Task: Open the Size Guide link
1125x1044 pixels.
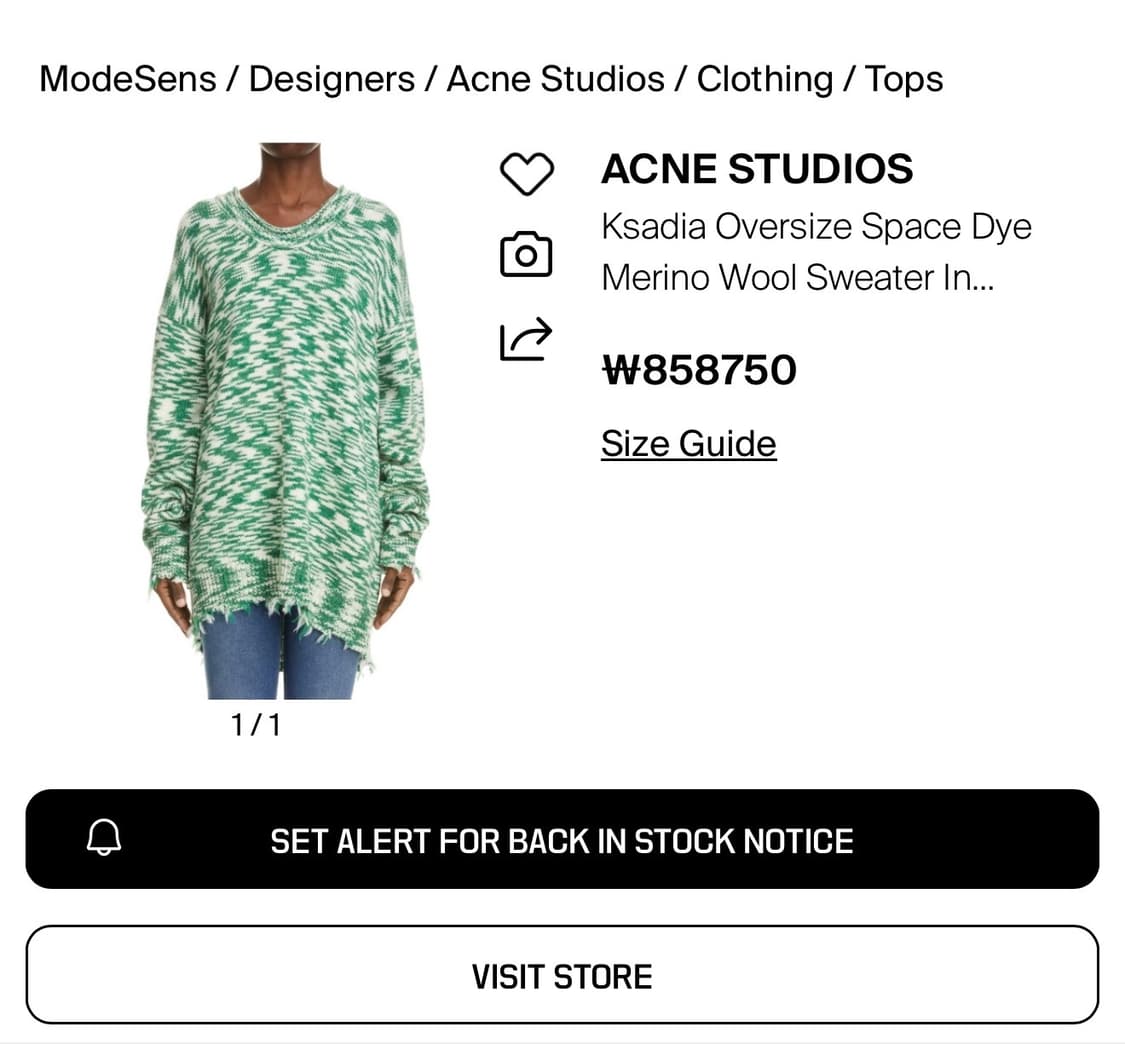Action: click(689, 443)
